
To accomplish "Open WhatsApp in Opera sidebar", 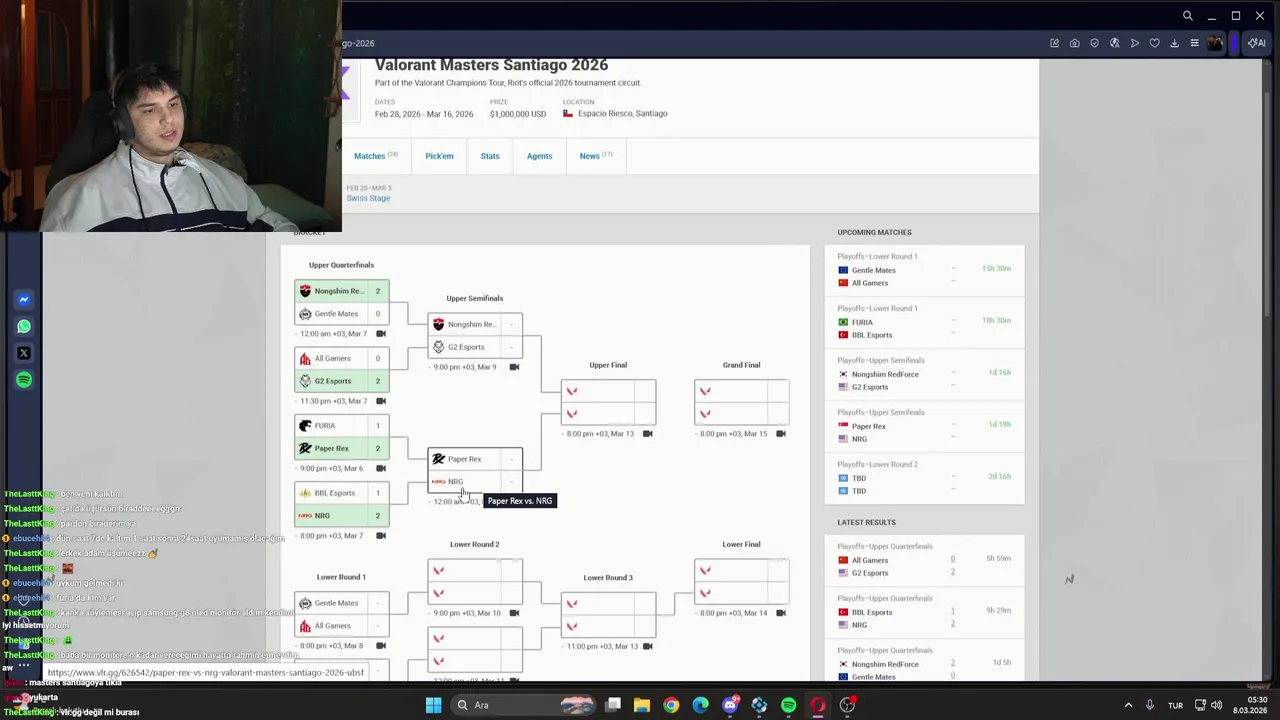I will tap(24, 326).
